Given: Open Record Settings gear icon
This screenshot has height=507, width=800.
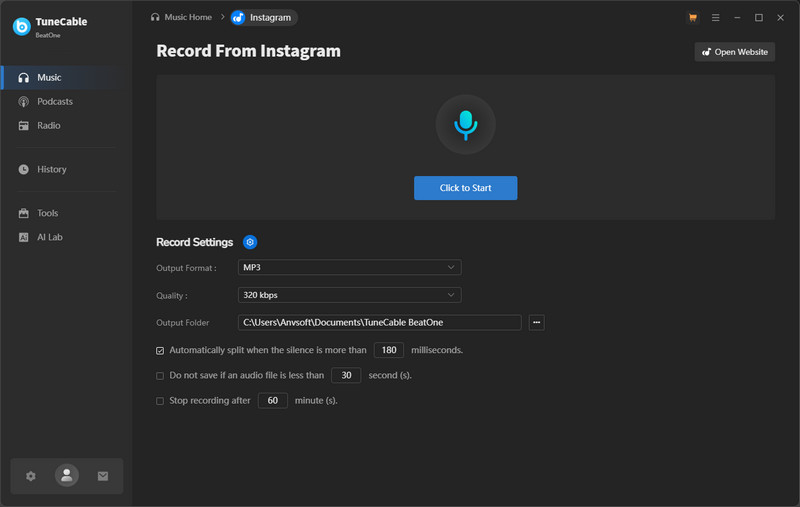Looking at the screenshot, I should coord(250,242).
